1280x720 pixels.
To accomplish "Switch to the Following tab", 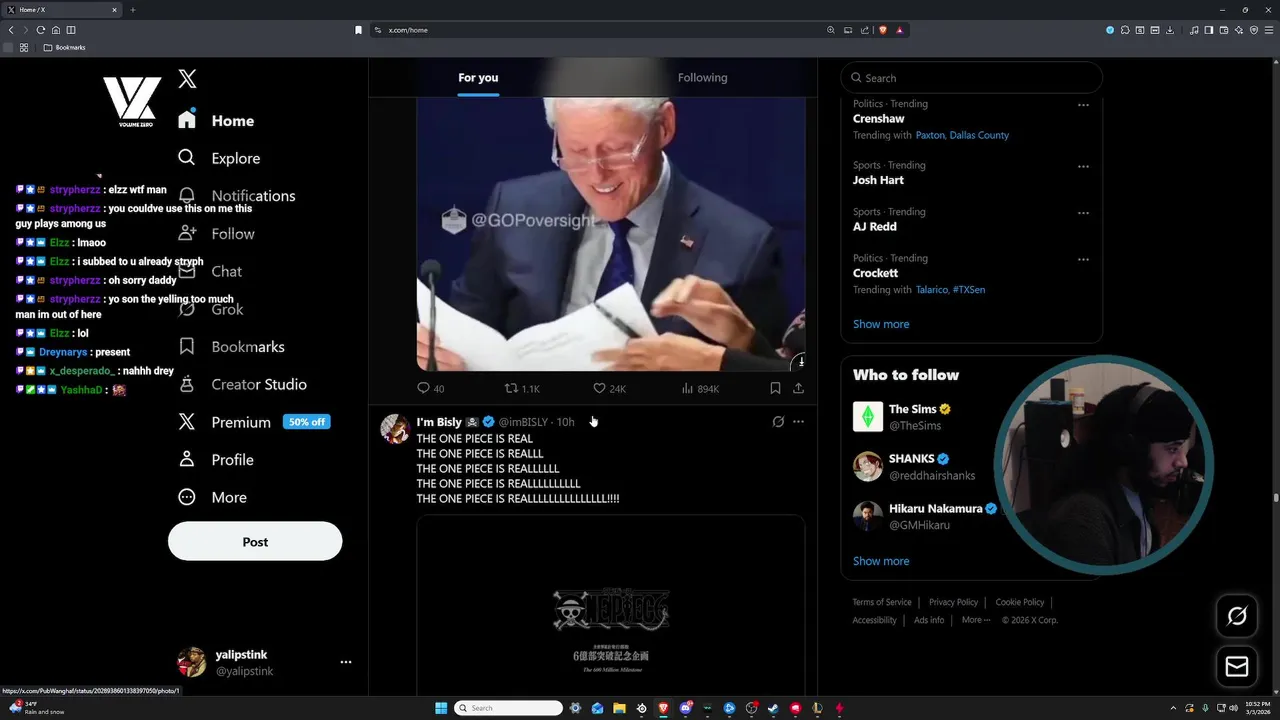I will click(x=702, y=77).
